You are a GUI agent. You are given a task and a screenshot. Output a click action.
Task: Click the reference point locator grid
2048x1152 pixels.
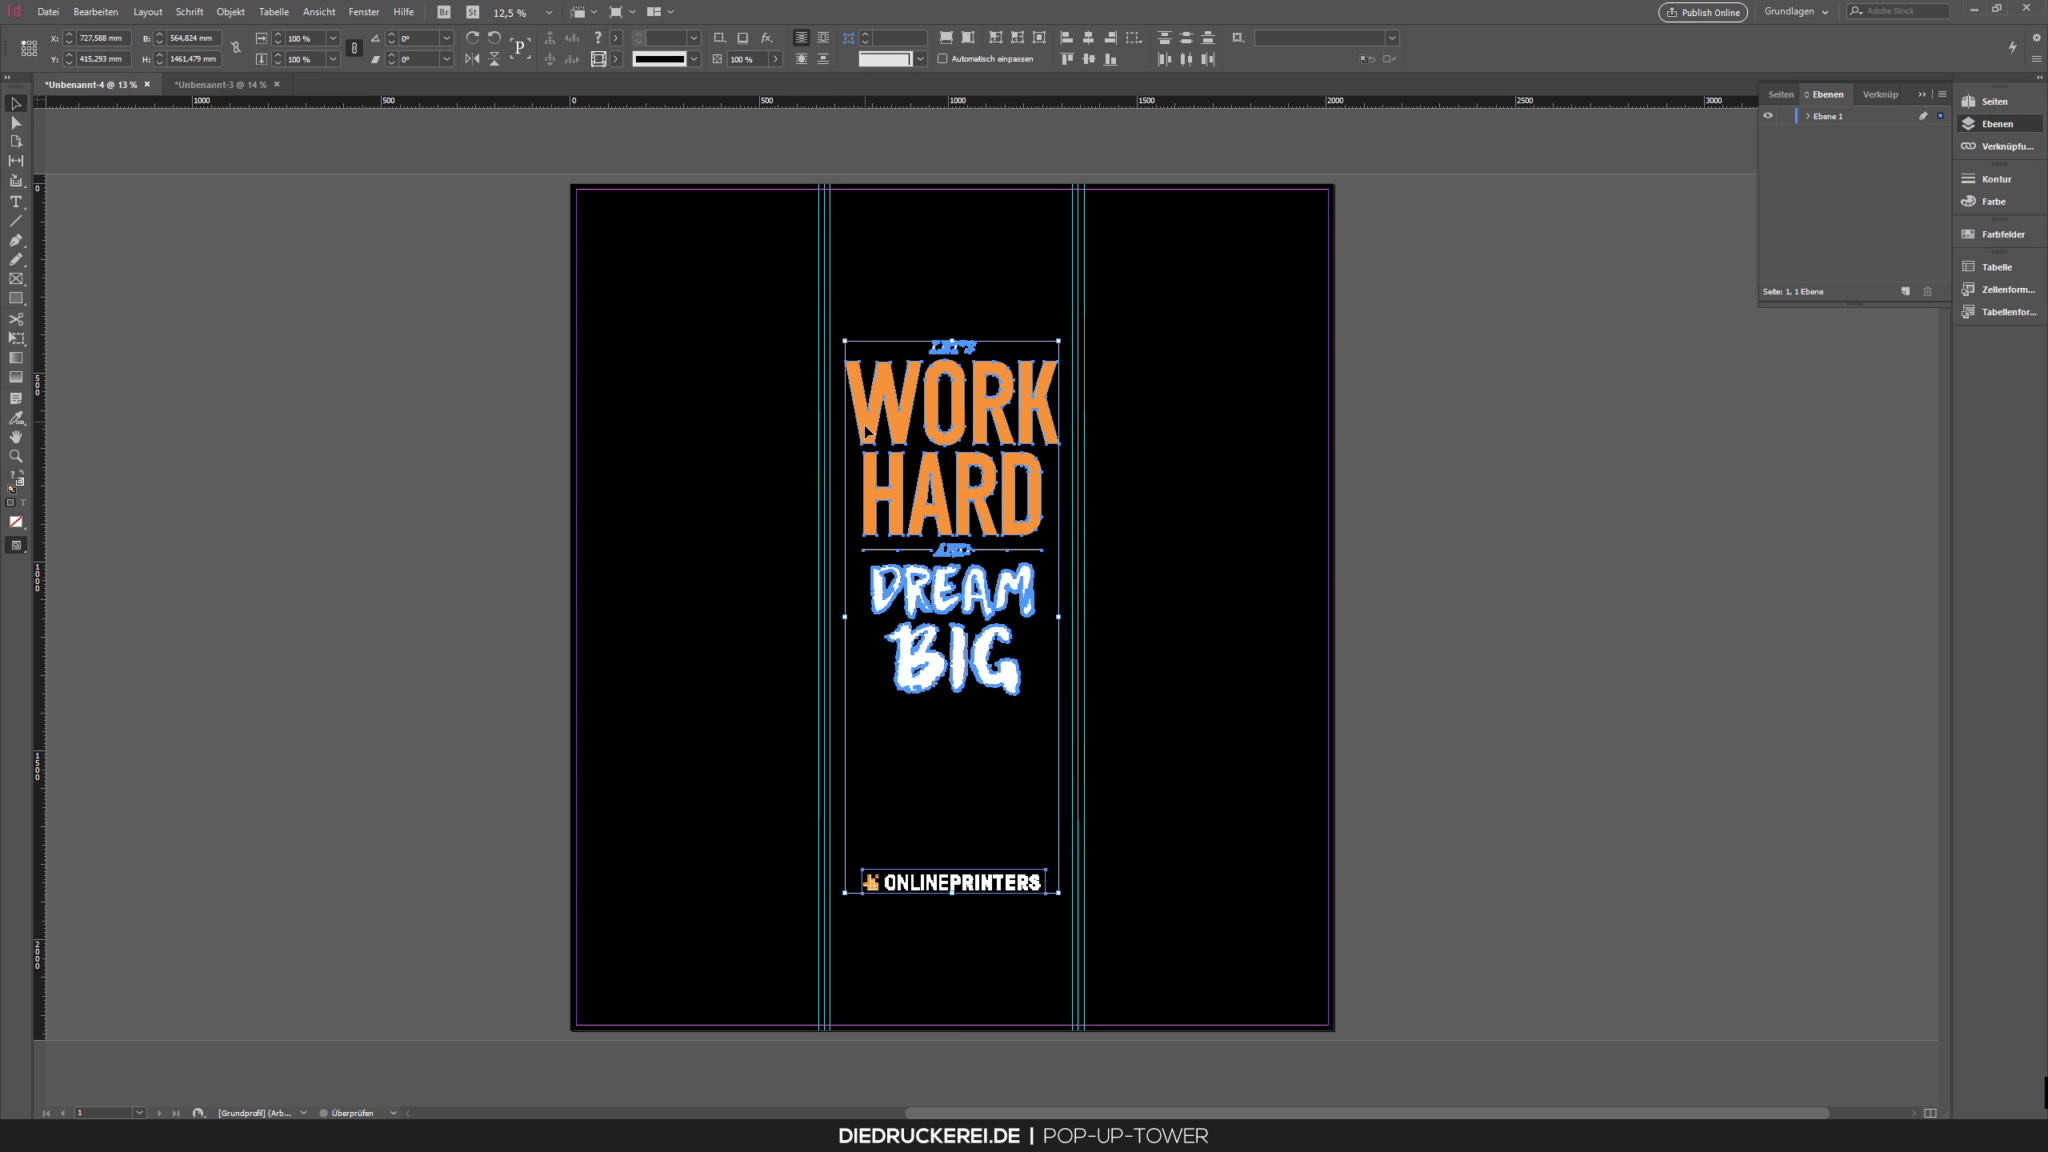[x=29, y=48]
